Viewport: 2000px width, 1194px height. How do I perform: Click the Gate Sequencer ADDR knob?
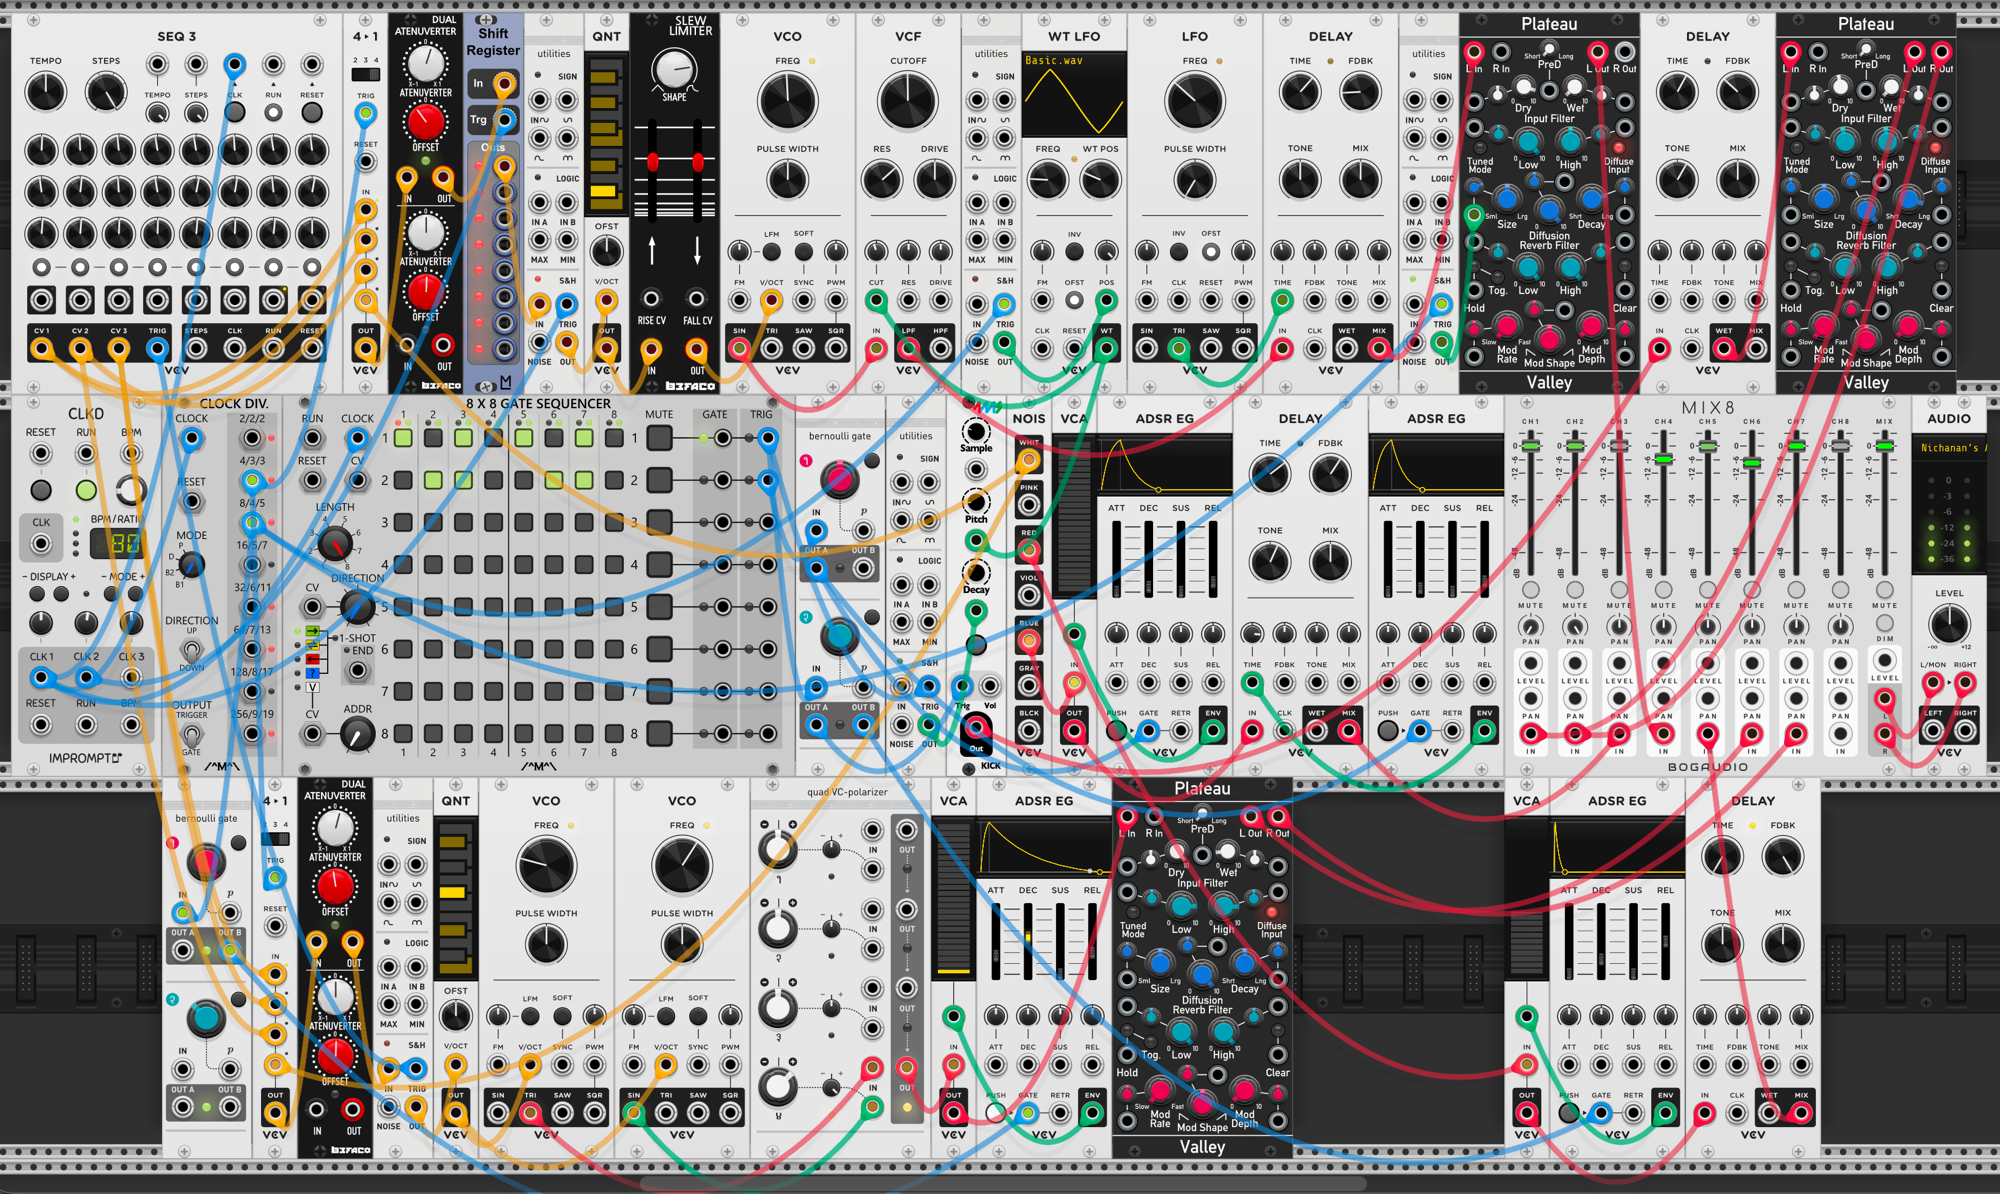(x=357, y=735)
